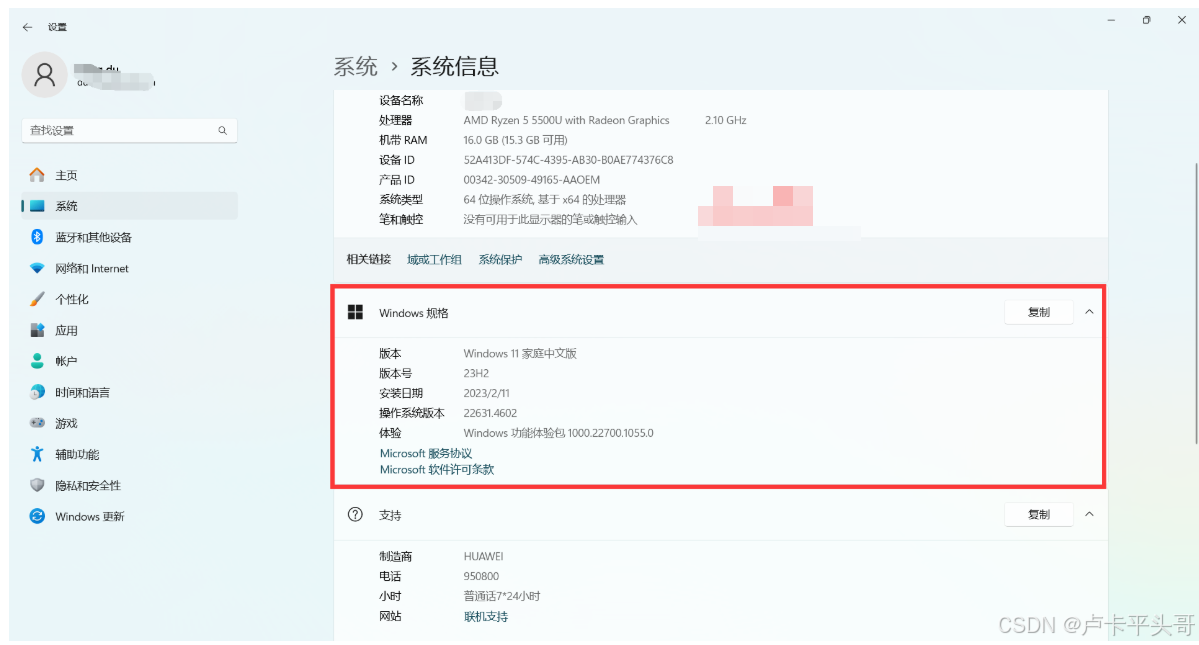This screenshot has width=1199, height=645.
Task: Click the 应用 apps icon
Action: 37,330
